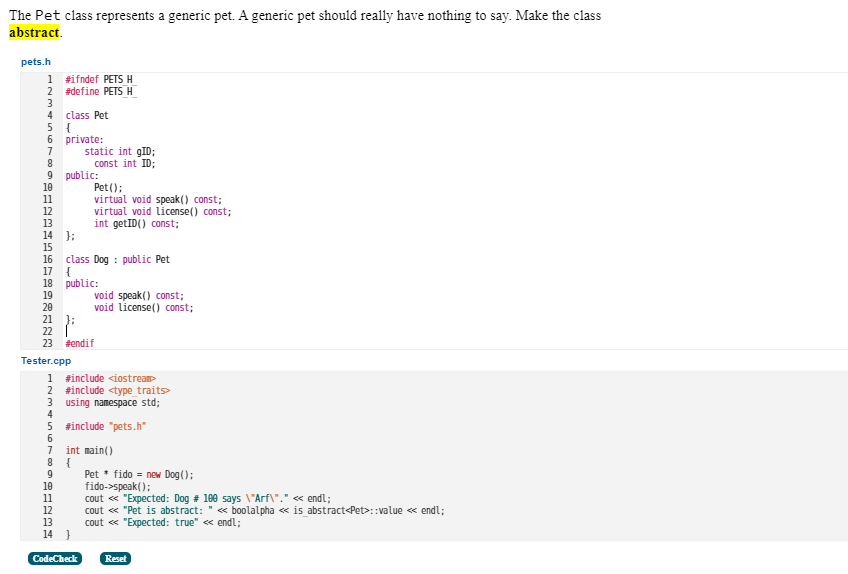Image resolution: width=848 pixels, height=574 pixels.
Task: Click 'int getID() const;' line
Action: pos(136,223)
